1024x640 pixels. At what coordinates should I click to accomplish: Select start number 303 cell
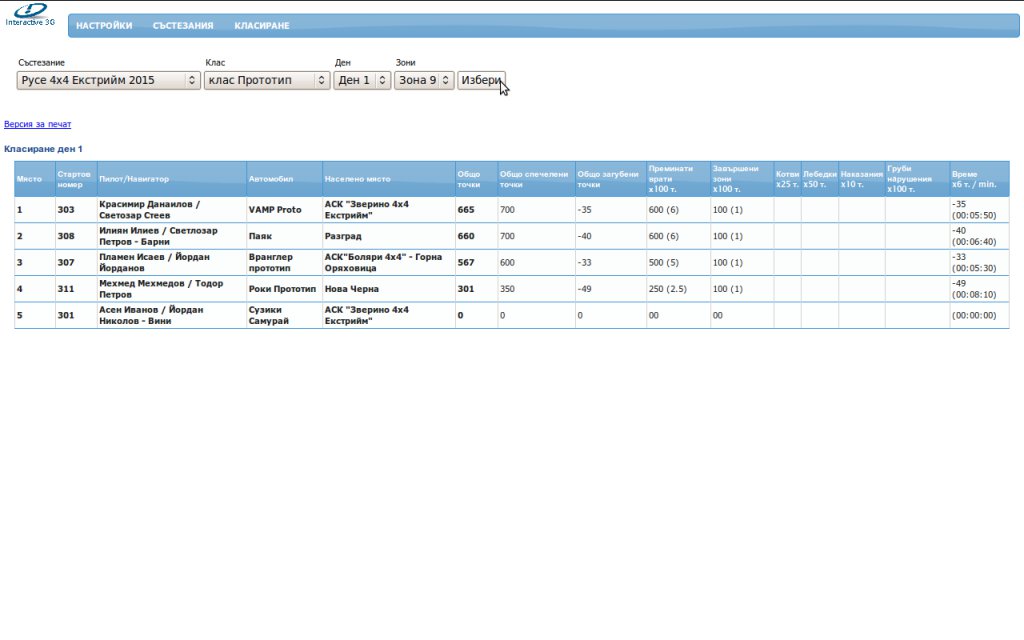(76, 210)
